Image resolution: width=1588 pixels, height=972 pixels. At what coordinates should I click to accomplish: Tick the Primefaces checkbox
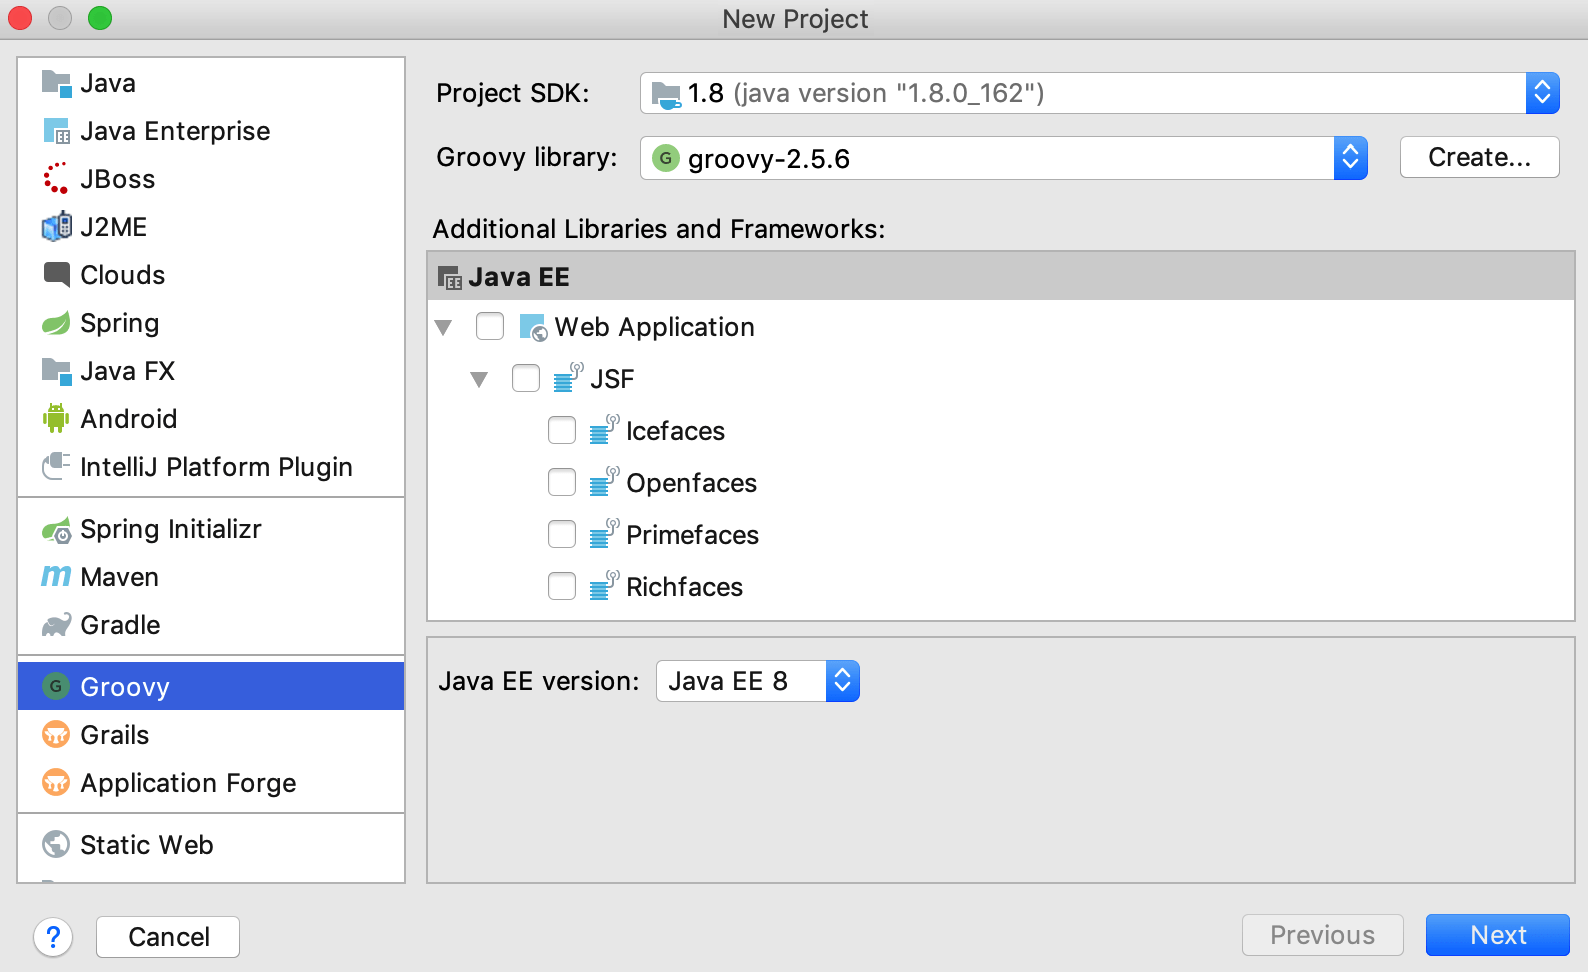[x=562, y=534]
